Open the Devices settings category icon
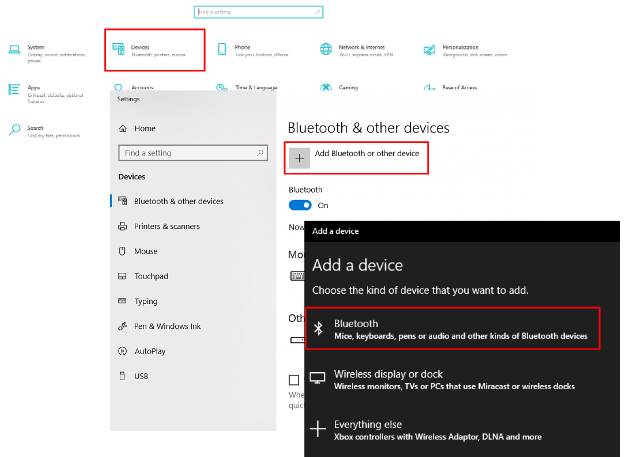 click(118, 49)
